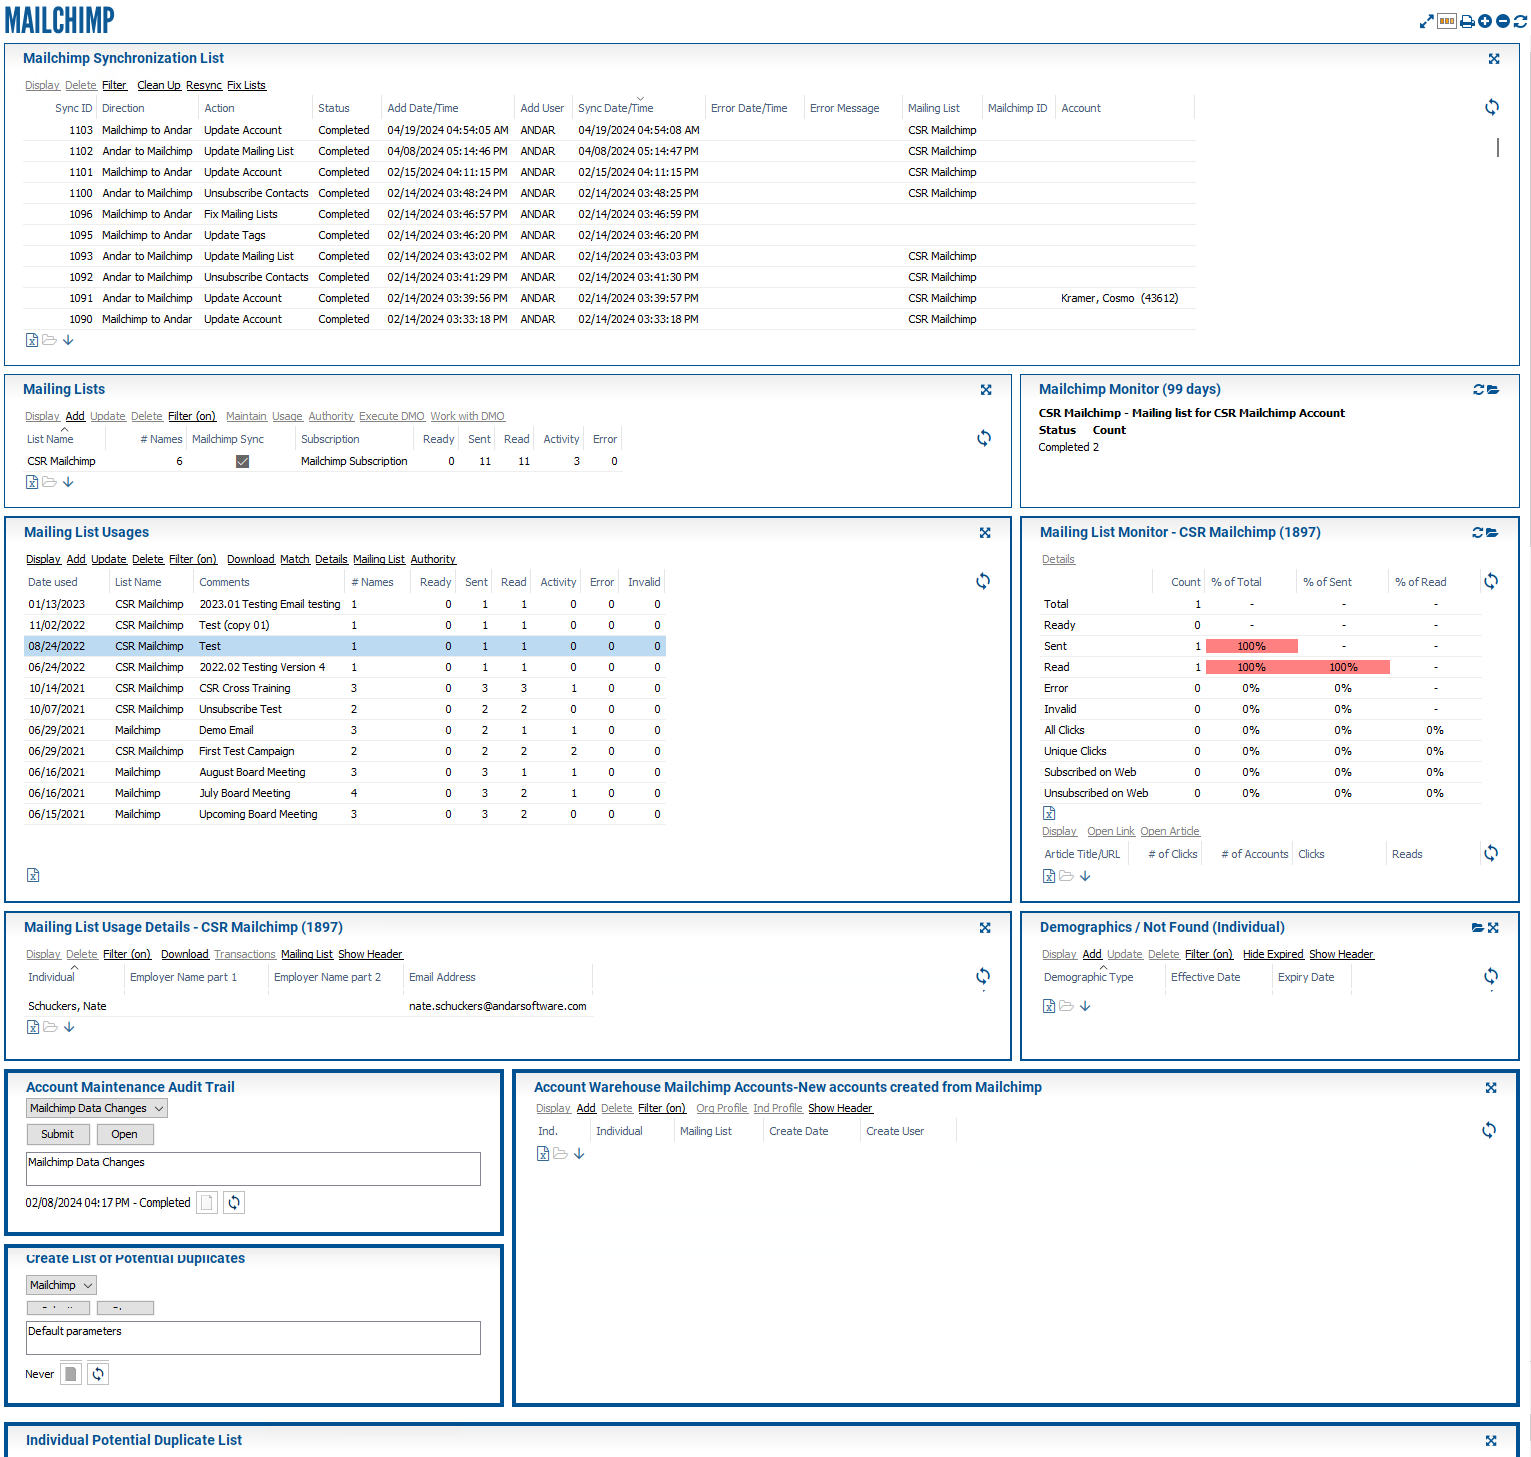The width and height of the screenshot is (1531, 1457).
Task: Toggle Mailchimp Sync checkbox for CSR Mailchimp
Action: pyautogui.click(x=242, y=461)
